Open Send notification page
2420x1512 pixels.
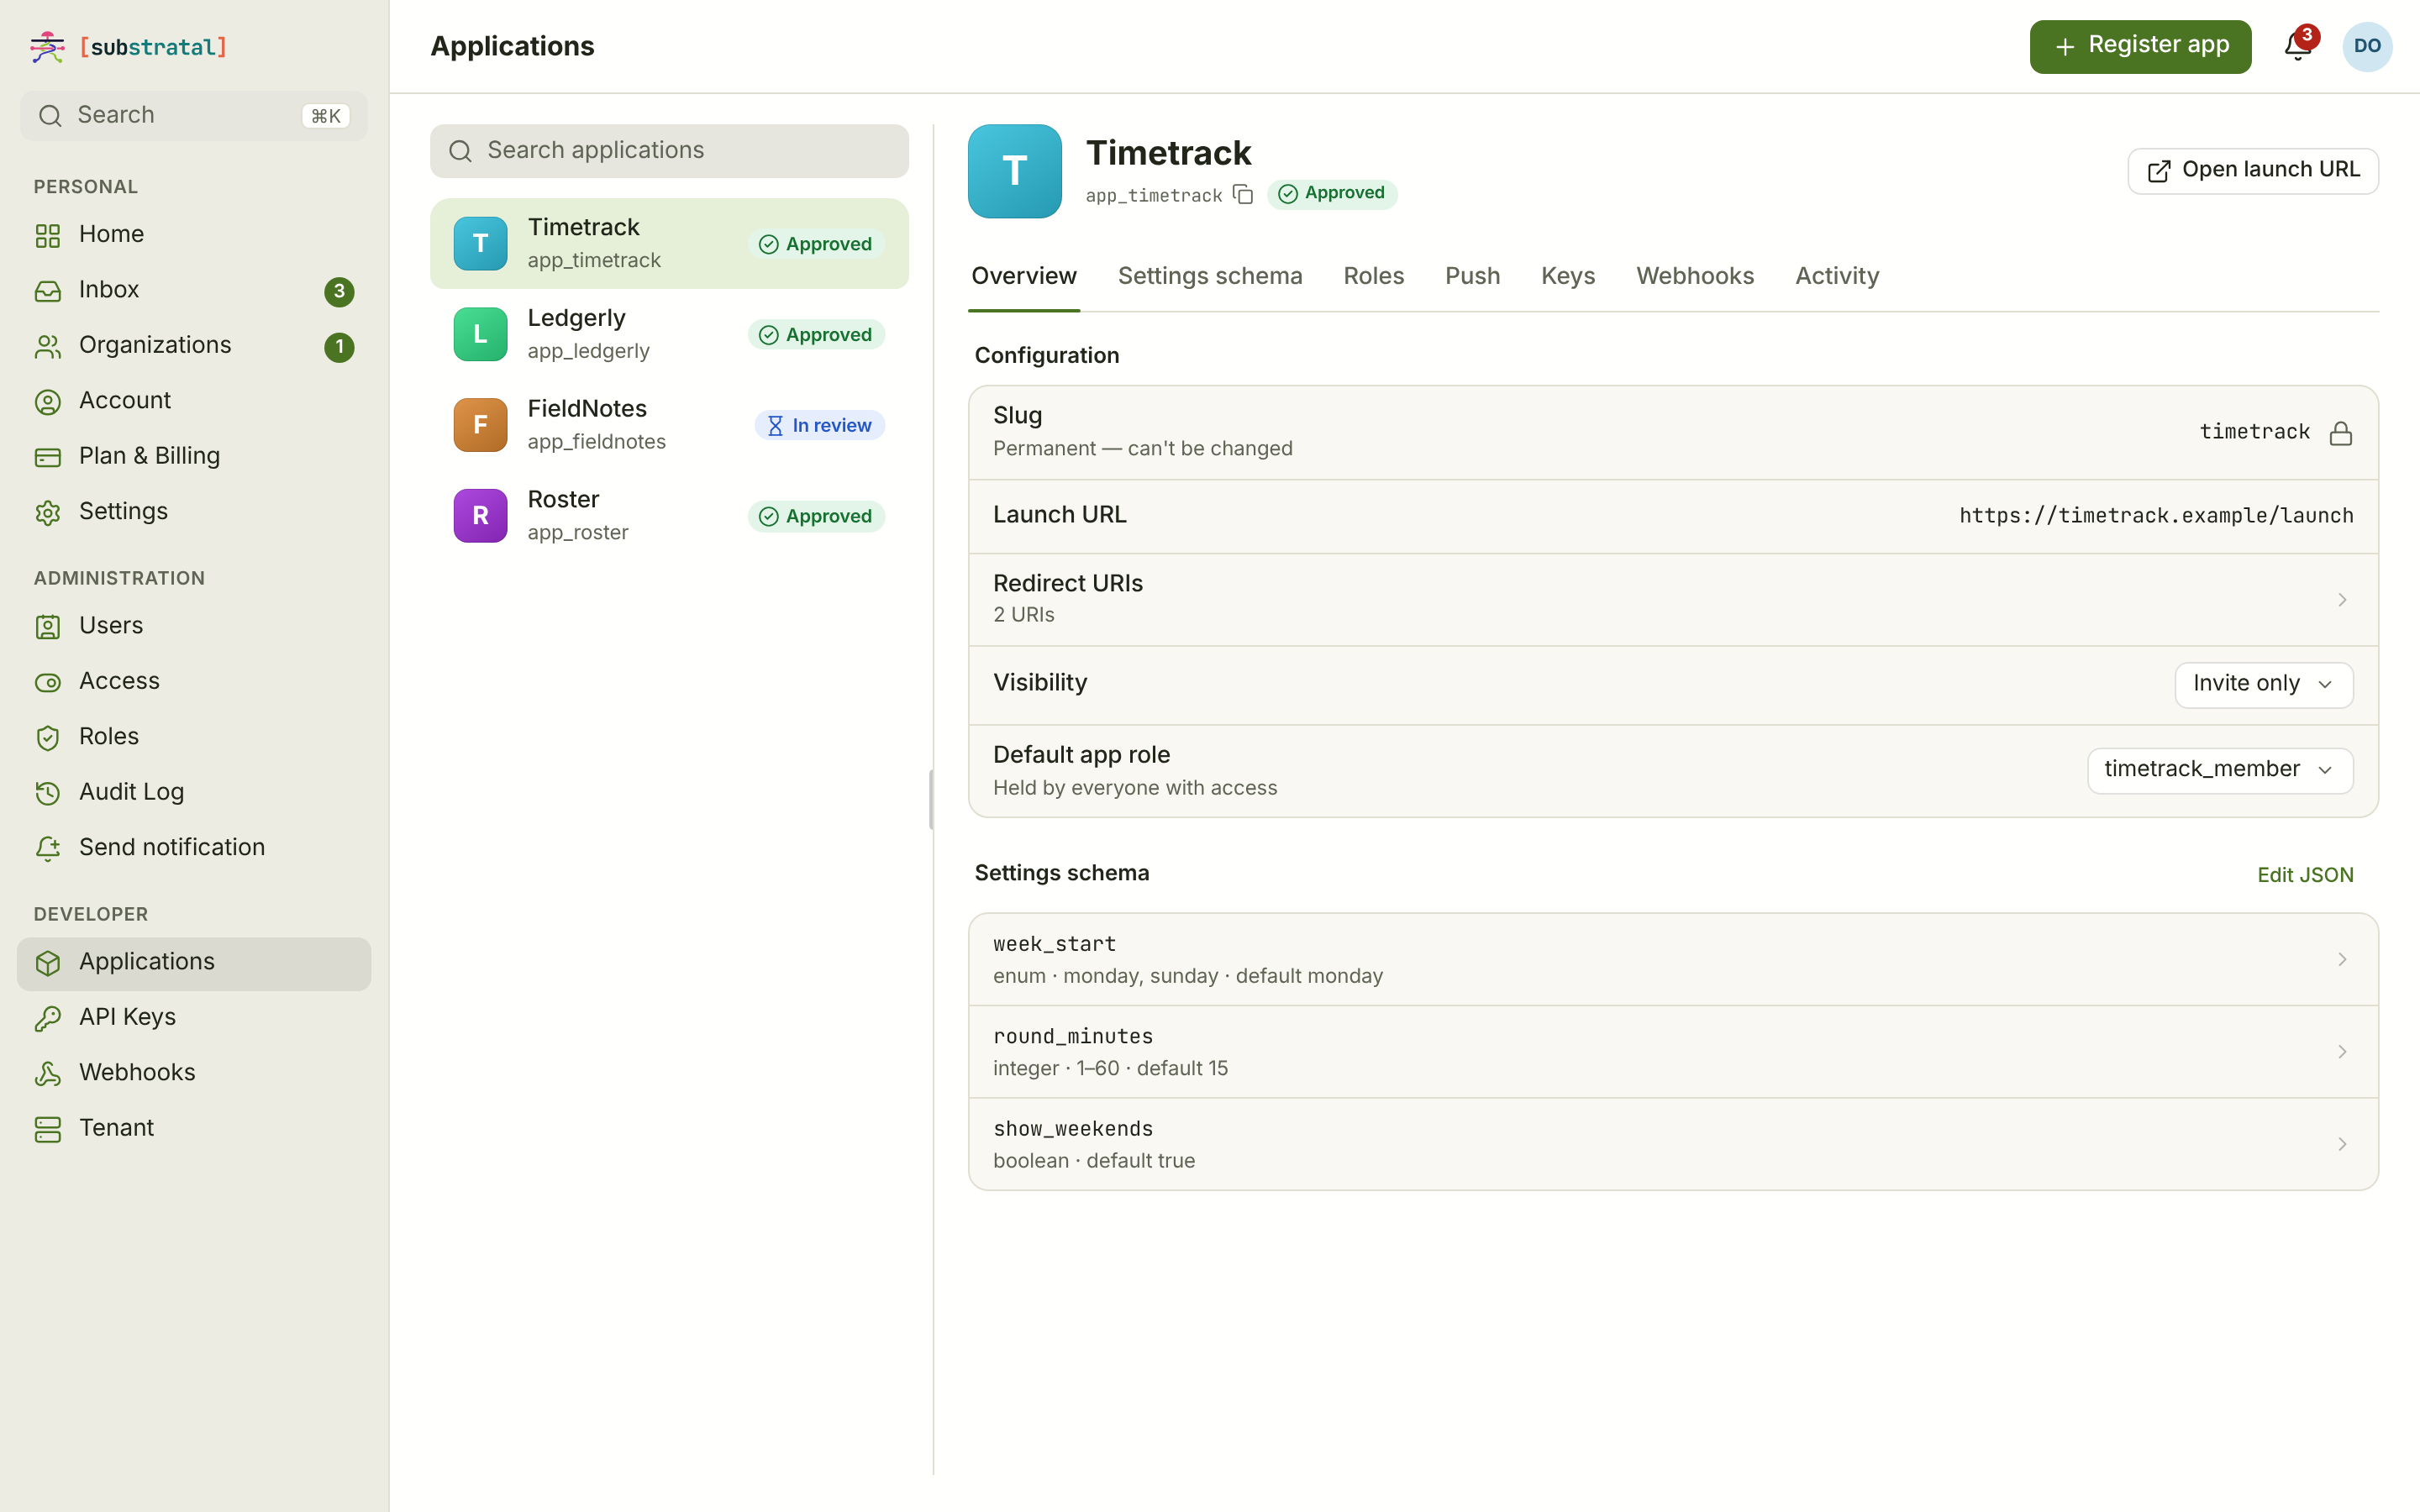[194, 848]
